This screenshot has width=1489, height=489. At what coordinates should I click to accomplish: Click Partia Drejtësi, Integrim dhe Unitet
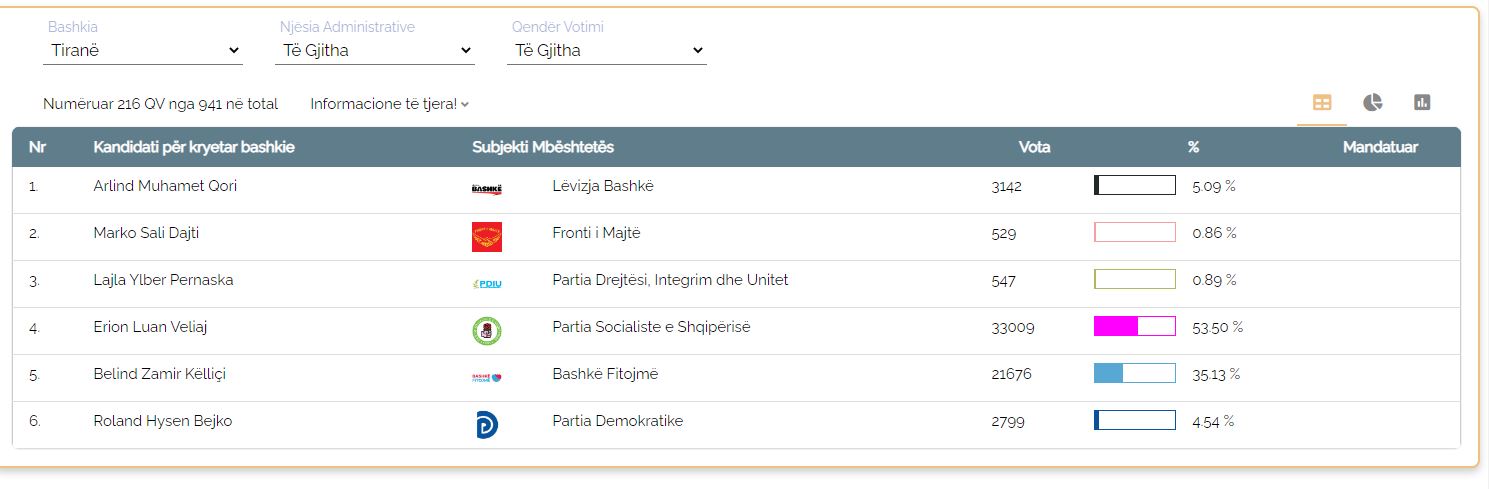[670, 280]
